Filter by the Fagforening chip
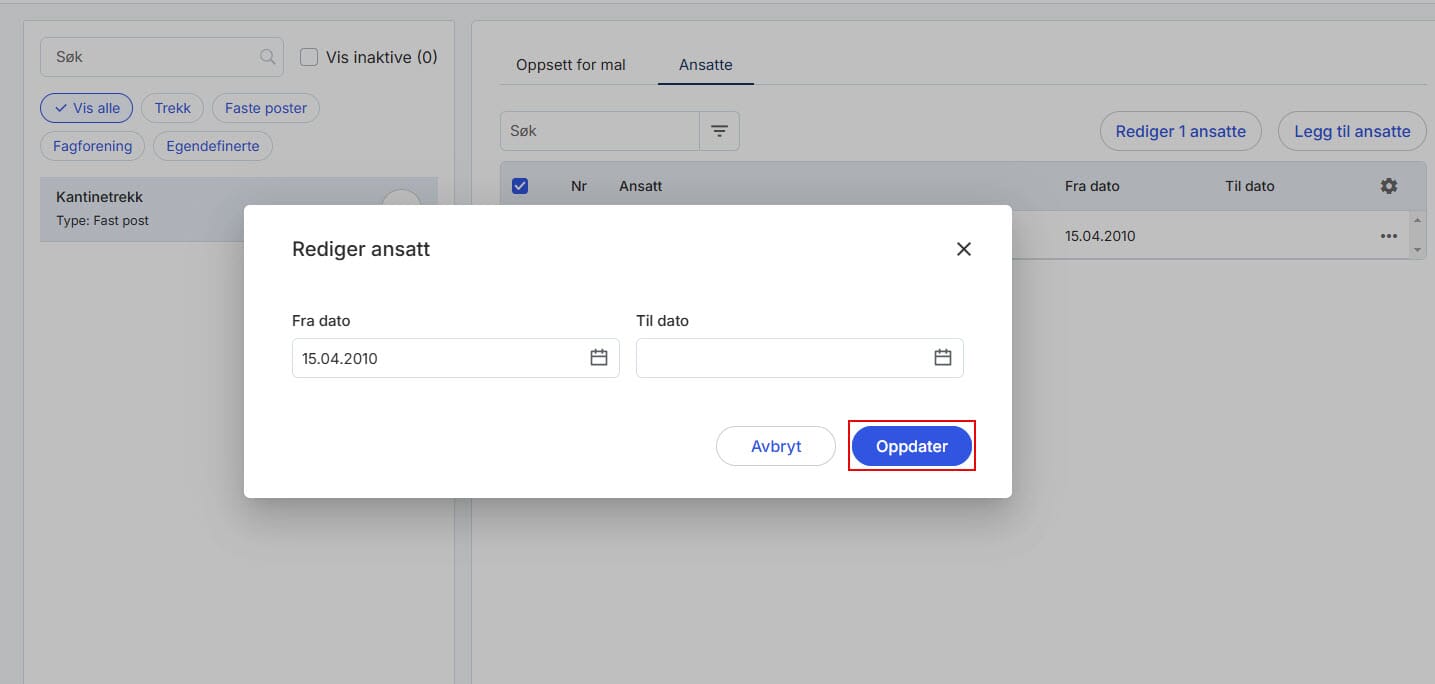The width and height of the screenshot is (1435, 684). (x=92, y=146)
